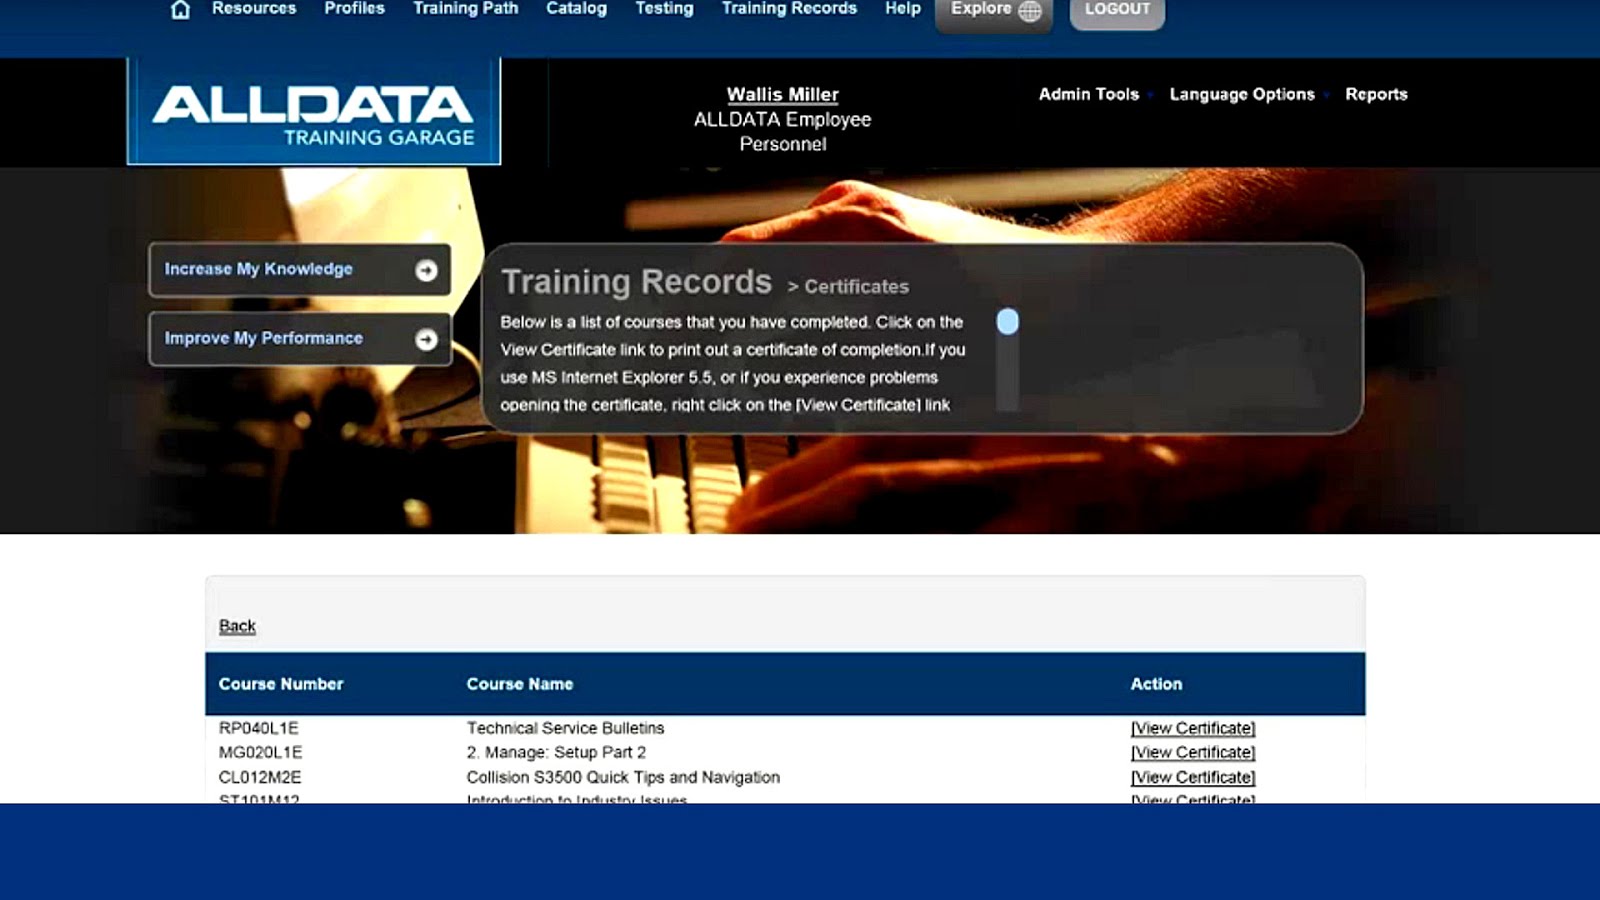Screen dimensions: 1600x900
Task: Open the Reports page
Action: pyautogui.click(x=1376, y=94)
